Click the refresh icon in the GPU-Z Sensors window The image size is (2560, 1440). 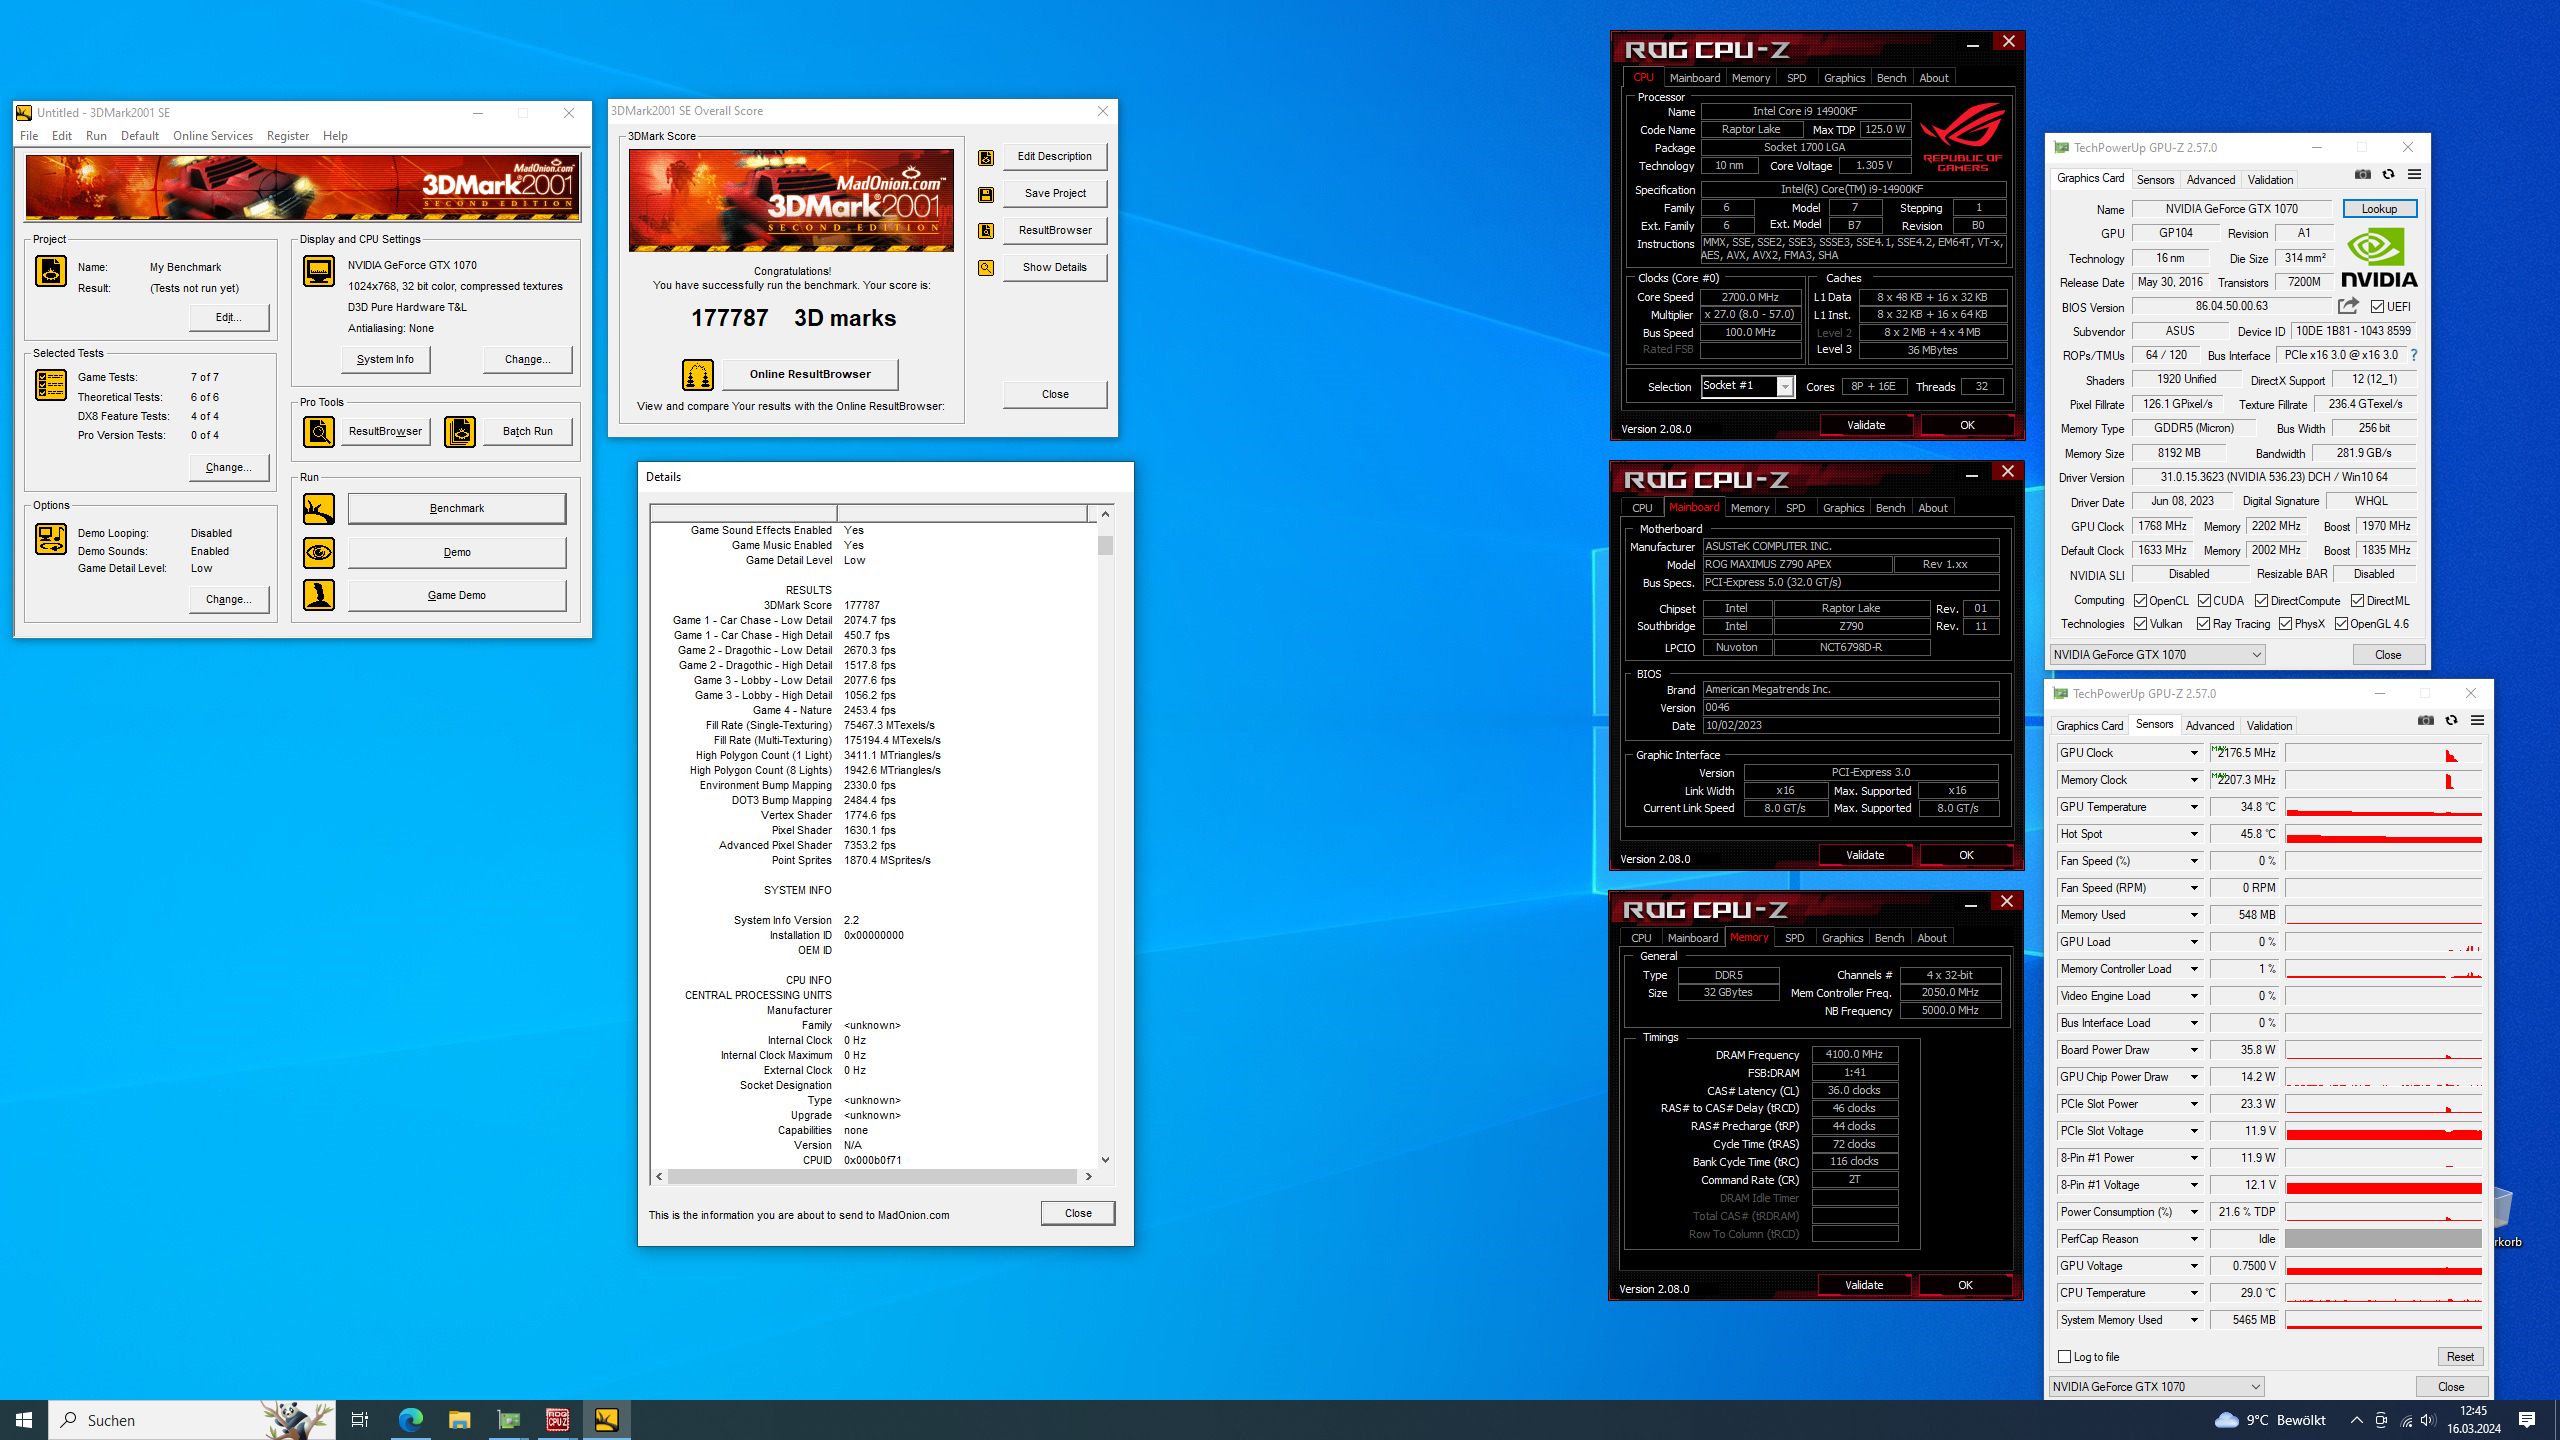pyautogui.click(x=2452, y=721)
